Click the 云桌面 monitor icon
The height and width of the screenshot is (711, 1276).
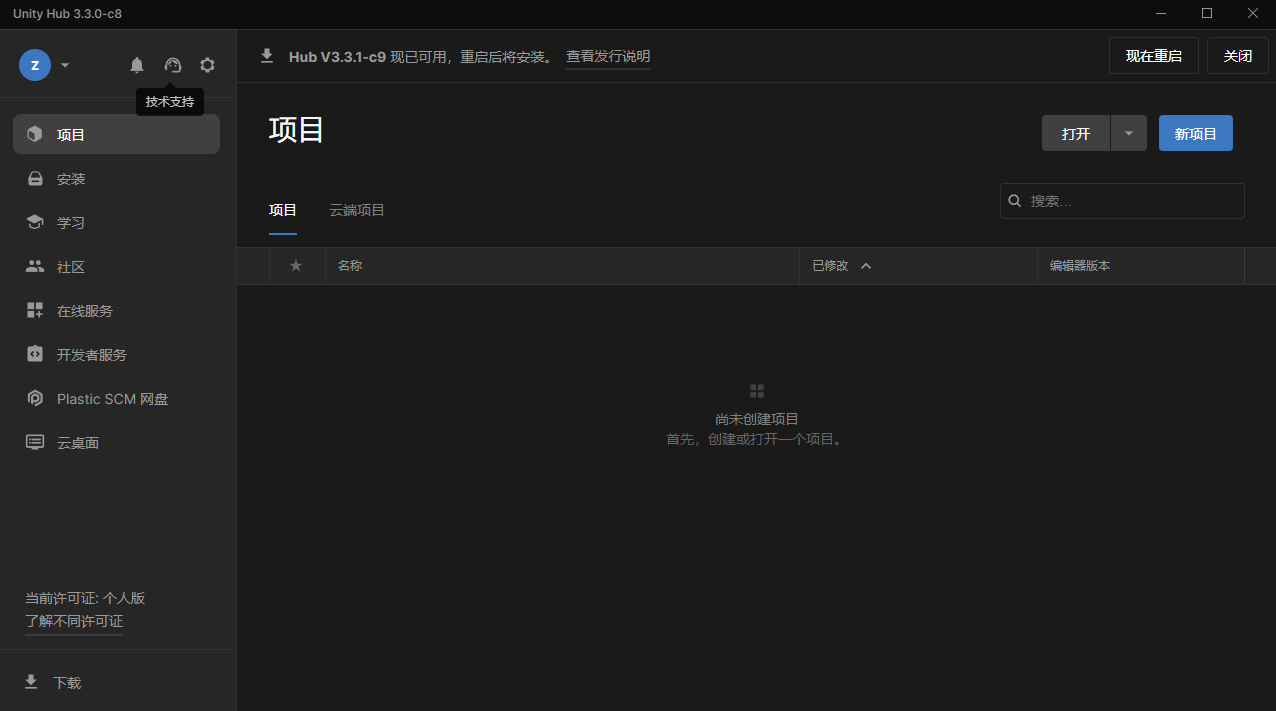click(x=35, y=442)
